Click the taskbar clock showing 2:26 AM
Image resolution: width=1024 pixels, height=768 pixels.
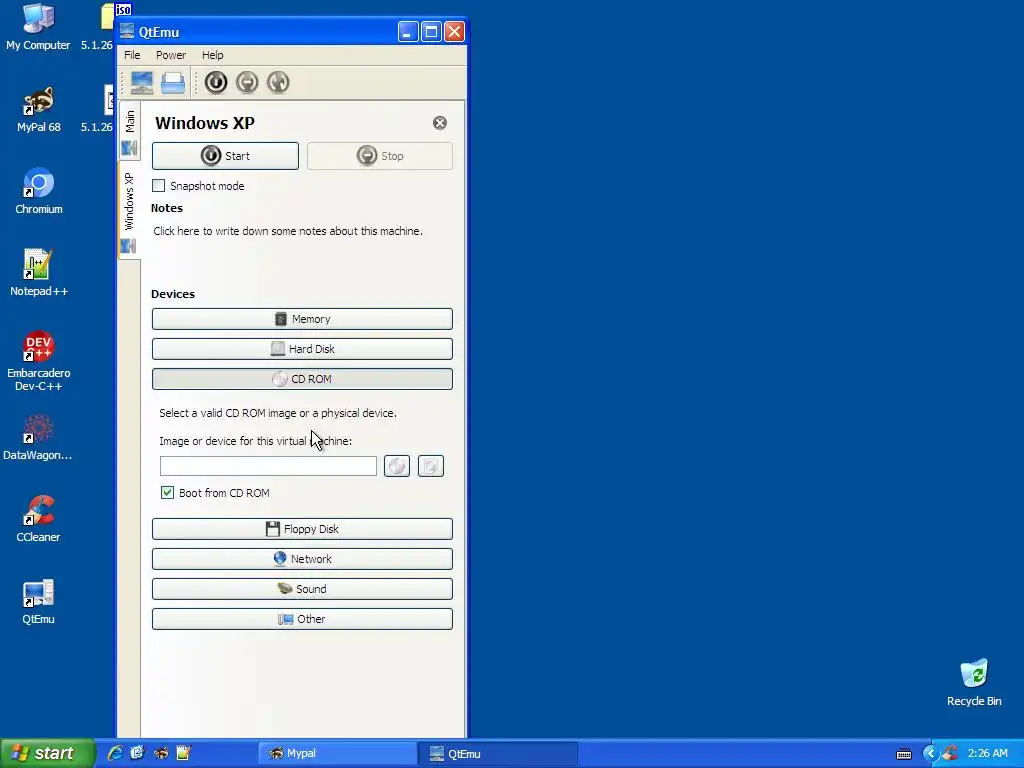987,754
